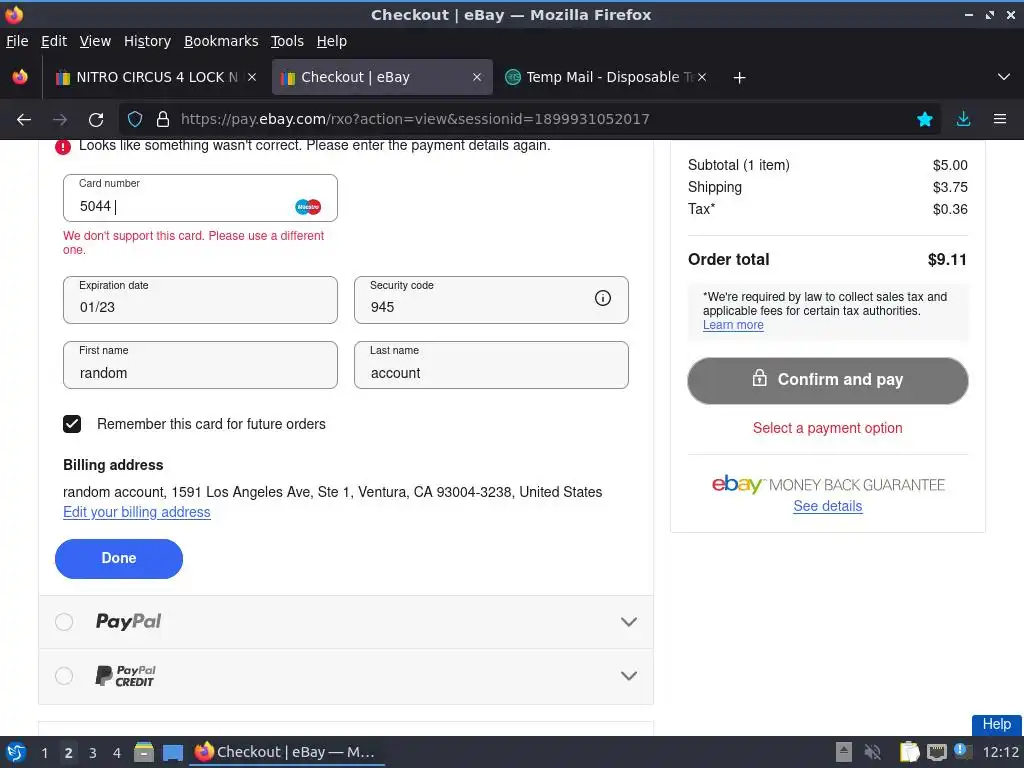1024x768 pixels.
Task: Click the Checkout eBay taskbar window button
Action: 286,752
